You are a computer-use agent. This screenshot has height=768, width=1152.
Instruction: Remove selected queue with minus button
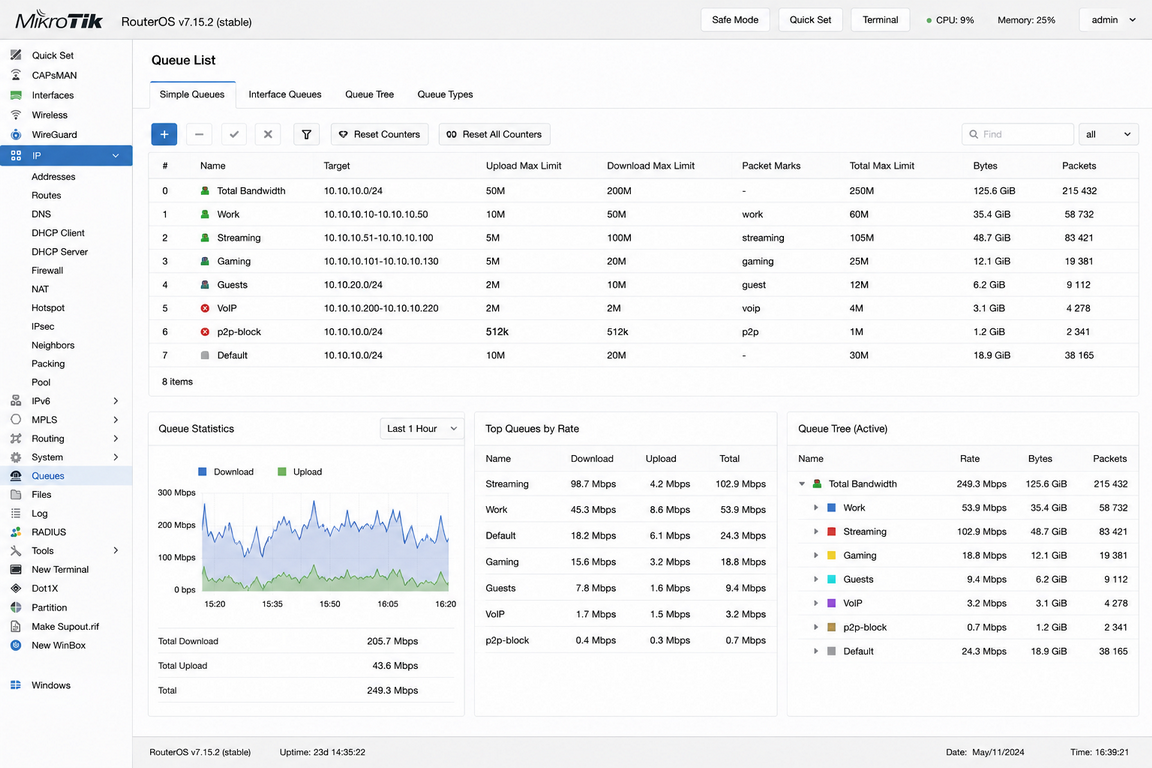pos(199,134)
